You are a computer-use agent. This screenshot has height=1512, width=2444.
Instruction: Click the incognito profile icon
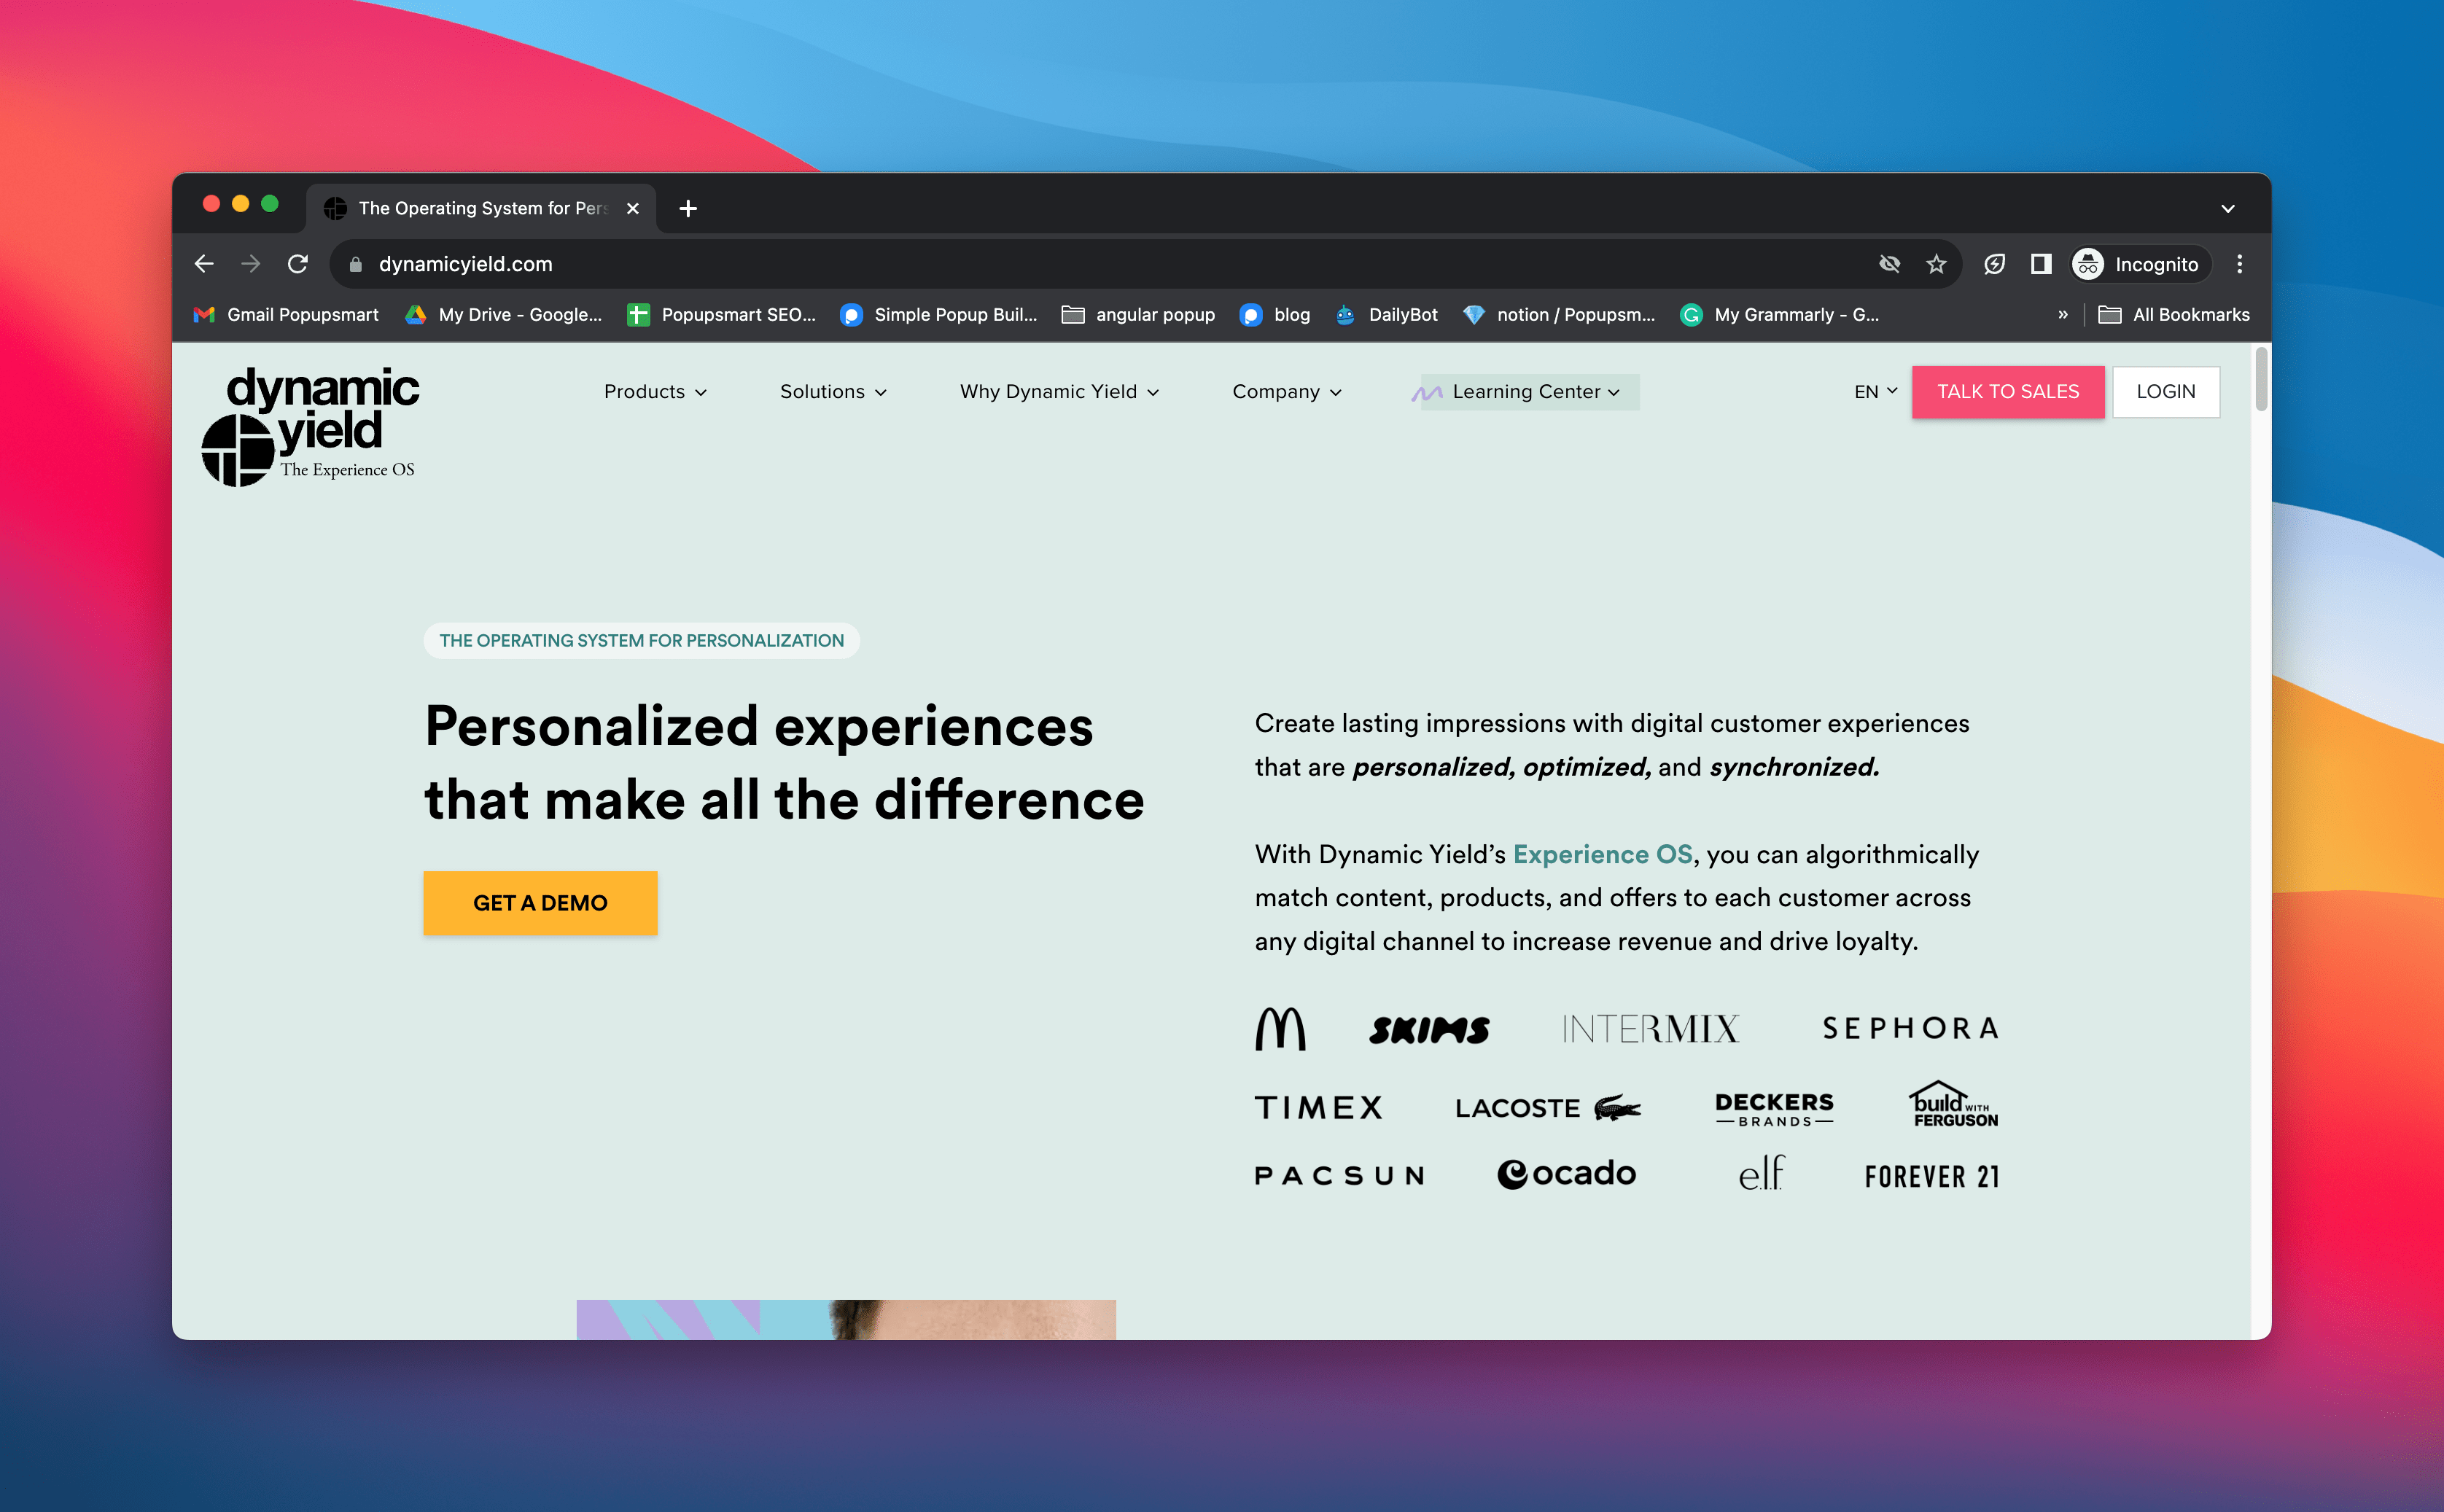click(x=2090, y=264)
